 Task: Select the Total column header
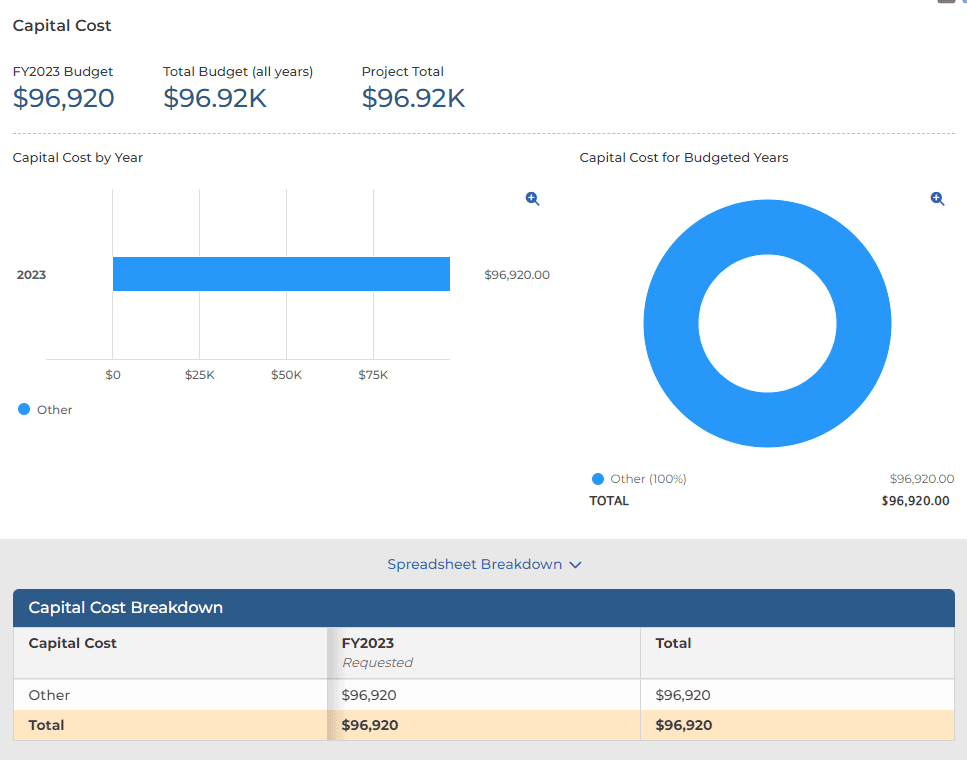pyautogui.click(x=673, y=643)
